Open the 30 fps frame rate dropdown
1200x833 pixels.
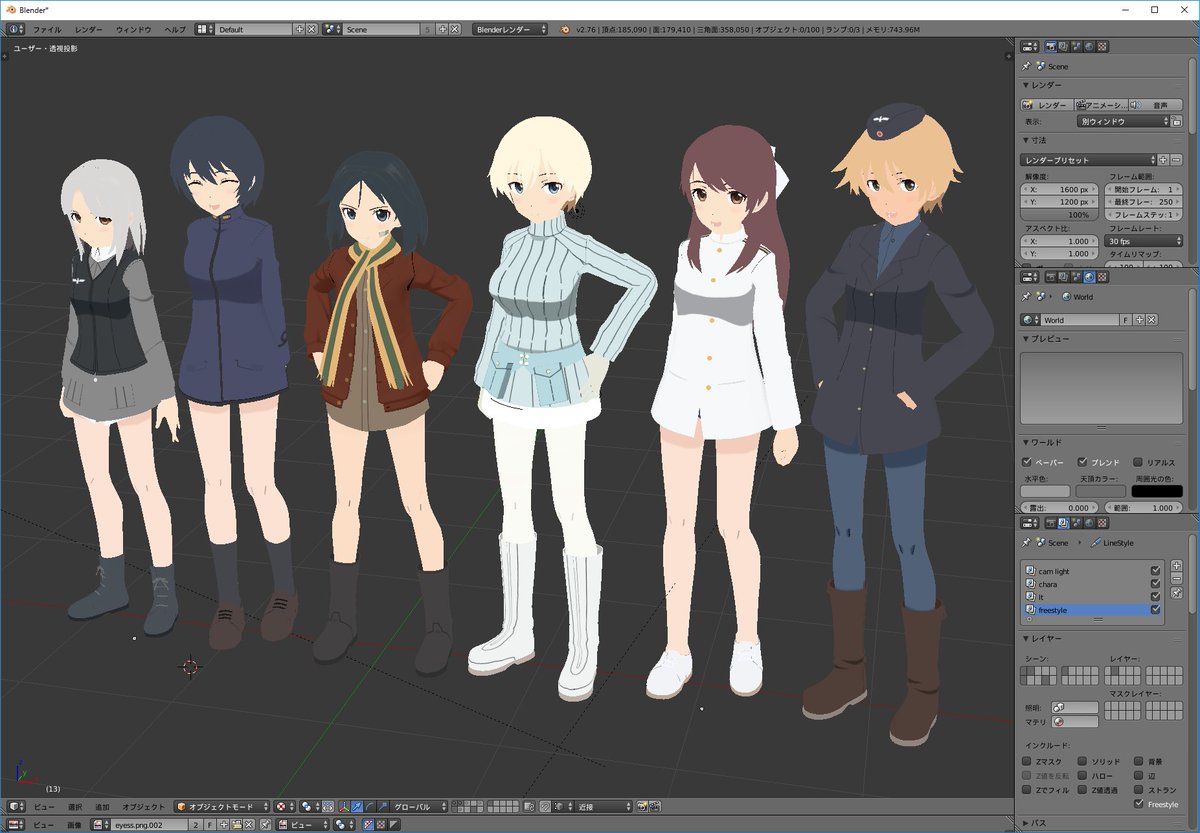pyautogui.click(x=1144, y=241)
